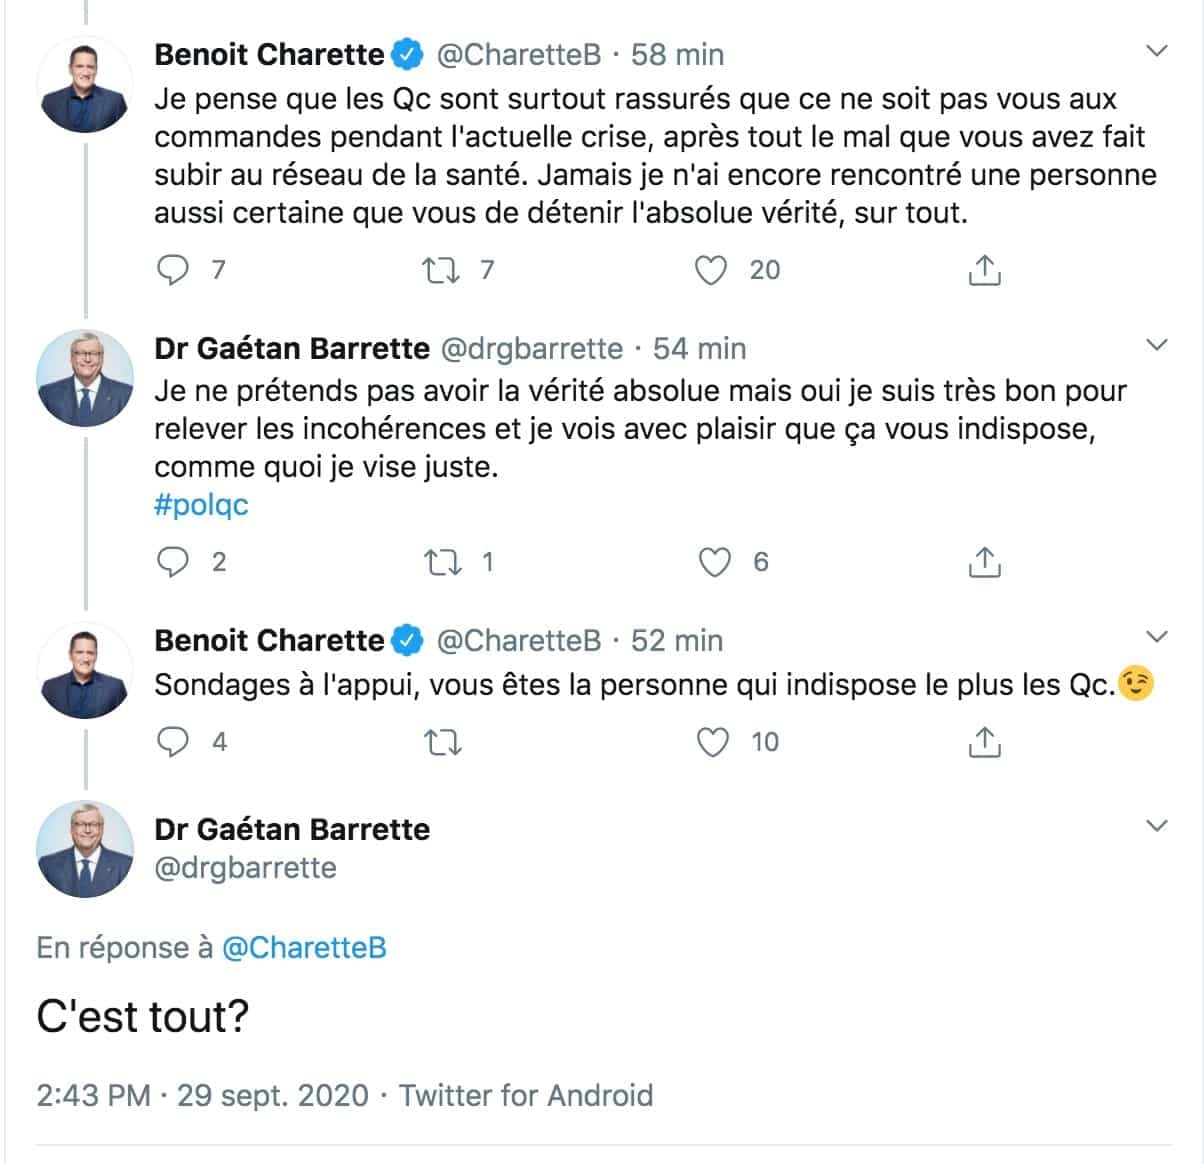Click the Twitter for Android source link
The width and height of the screenshot is (1204, 1164).
click(x=526, y=1095)
